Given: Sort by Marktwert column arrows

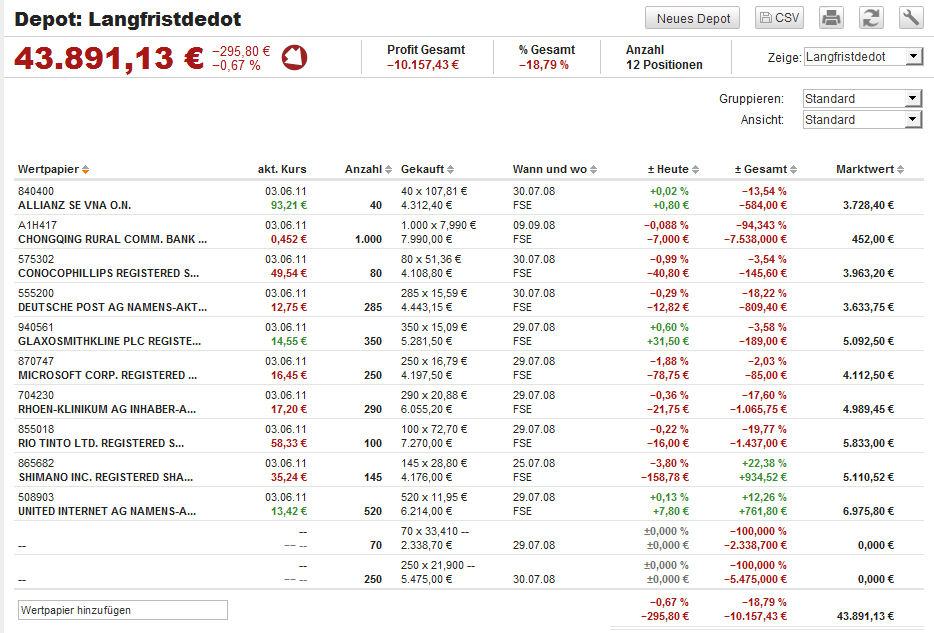Looking at the screenshot, I should point(901,170).
